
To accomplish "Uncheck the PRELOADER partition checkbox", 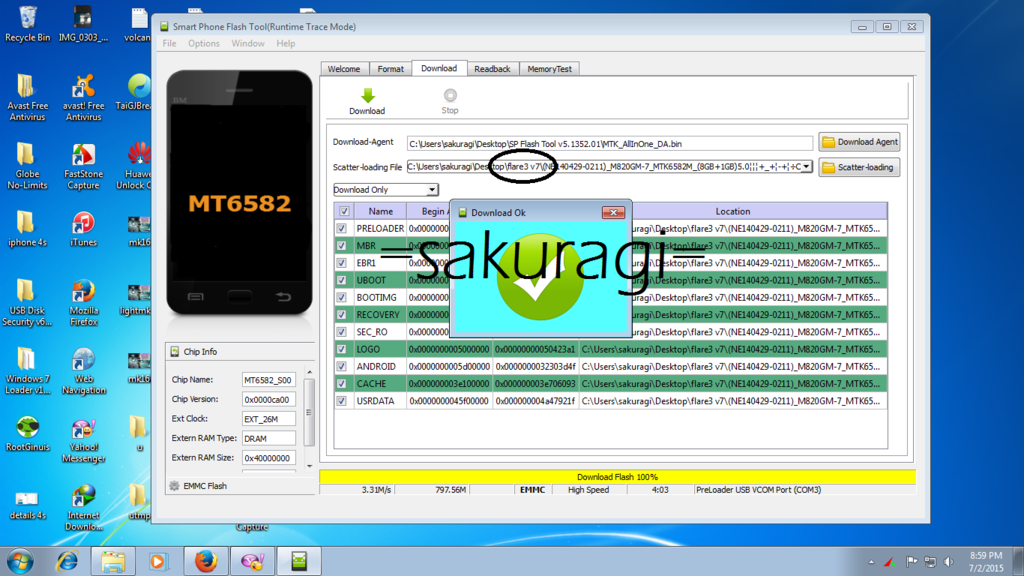I will coord(344,229).
